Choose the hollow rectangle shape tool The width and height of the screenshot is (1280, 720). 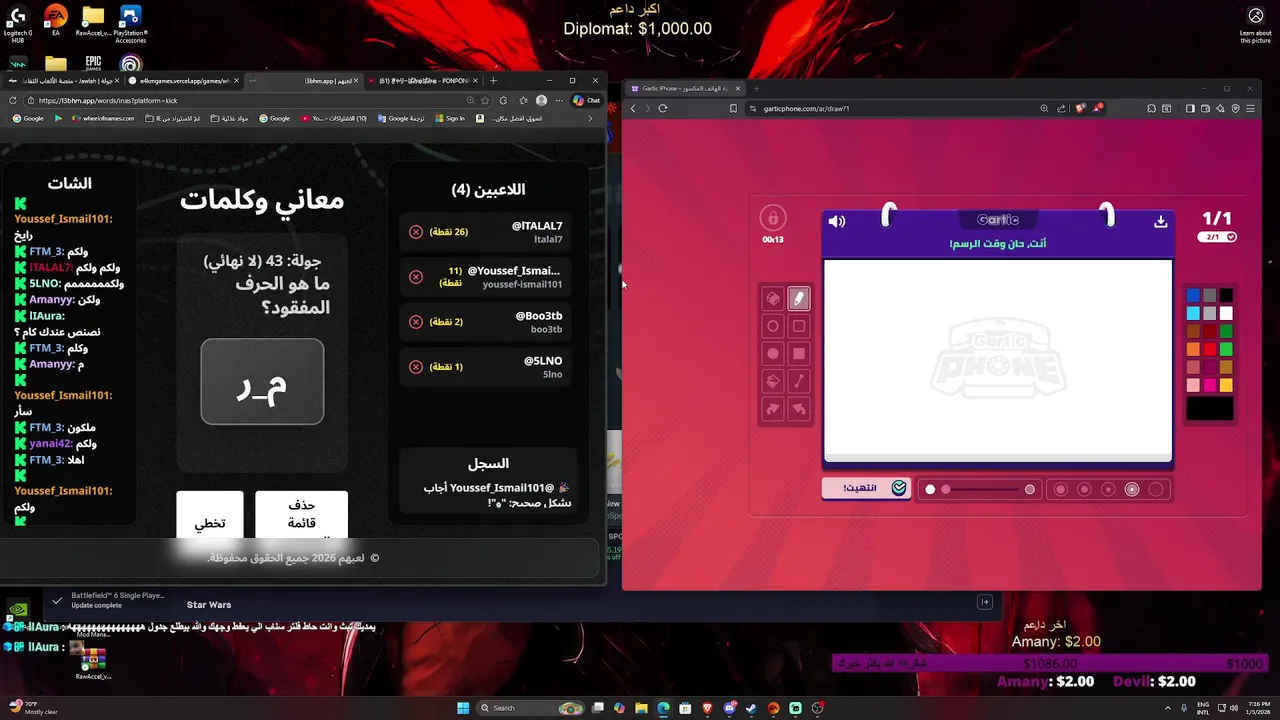[x=799, y=326]
